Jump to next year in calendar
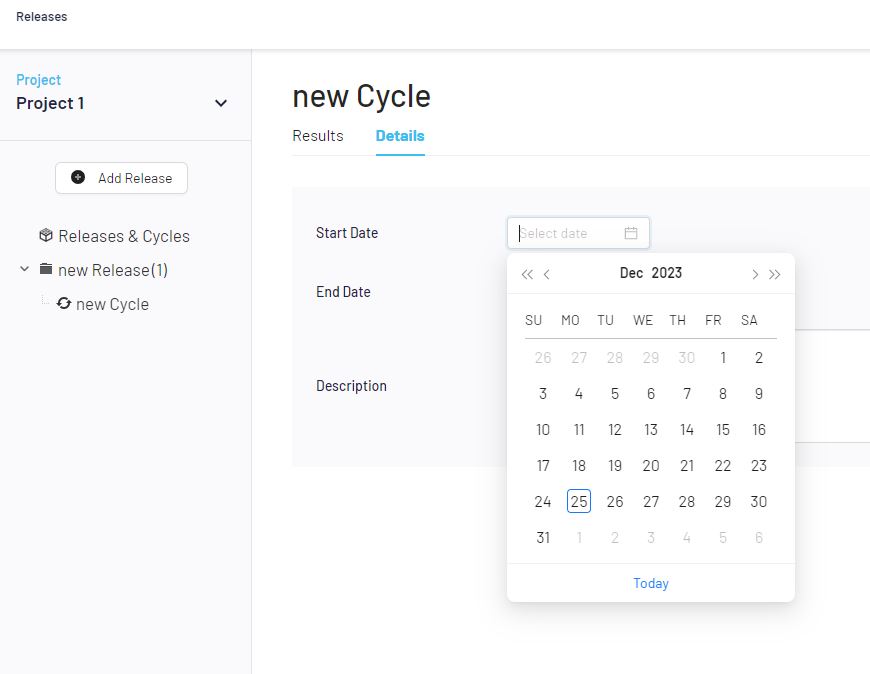Image resolution: width=870 pixels, height=674 pixels. point(775,274)
